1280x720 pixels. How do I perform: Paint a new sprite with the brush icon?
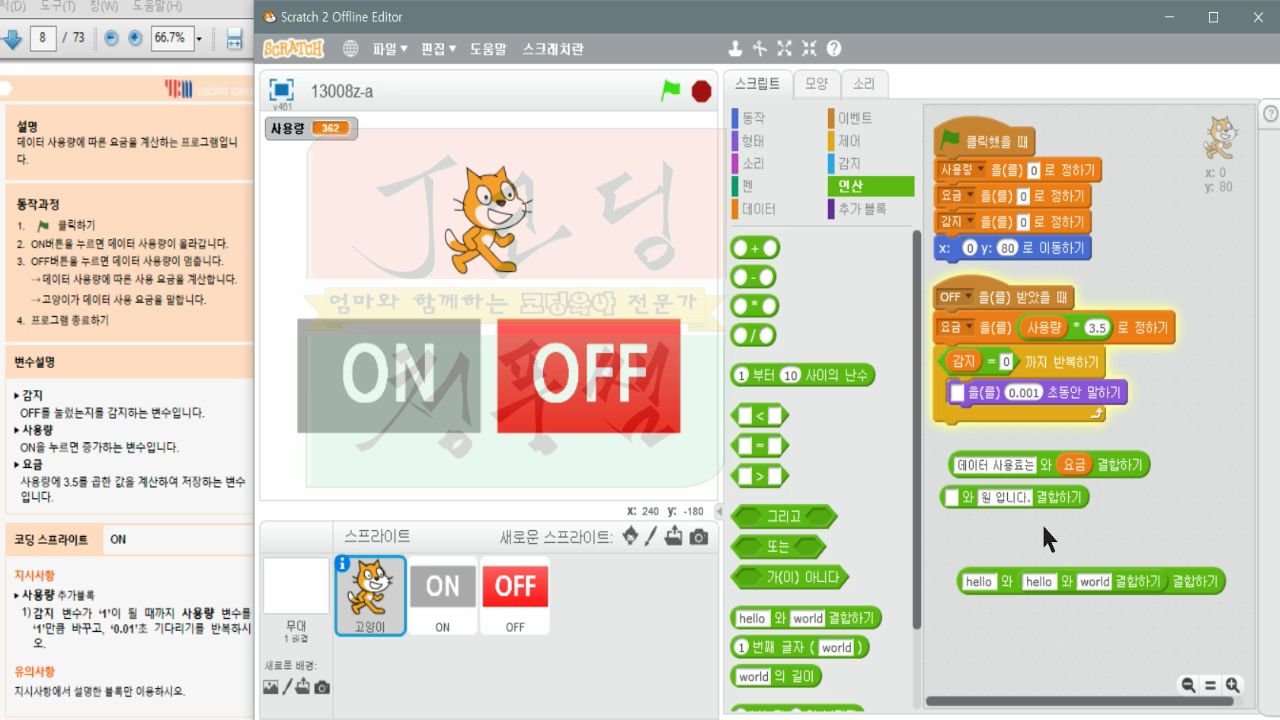[x=651, y=537]
